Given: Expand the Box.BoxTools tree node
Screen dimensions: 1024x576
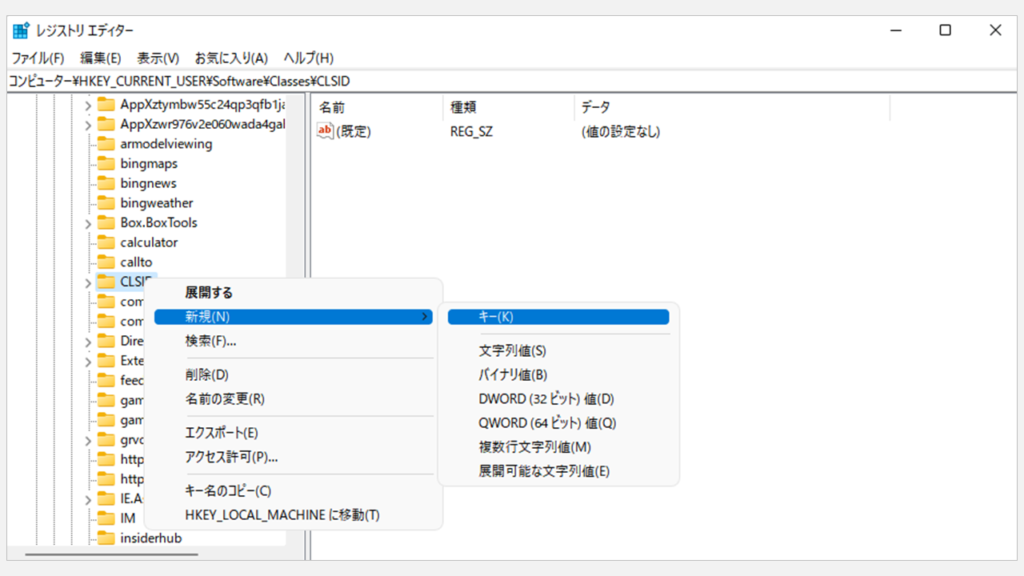Looking at the screenshot, I should click(x=88, y=223).
